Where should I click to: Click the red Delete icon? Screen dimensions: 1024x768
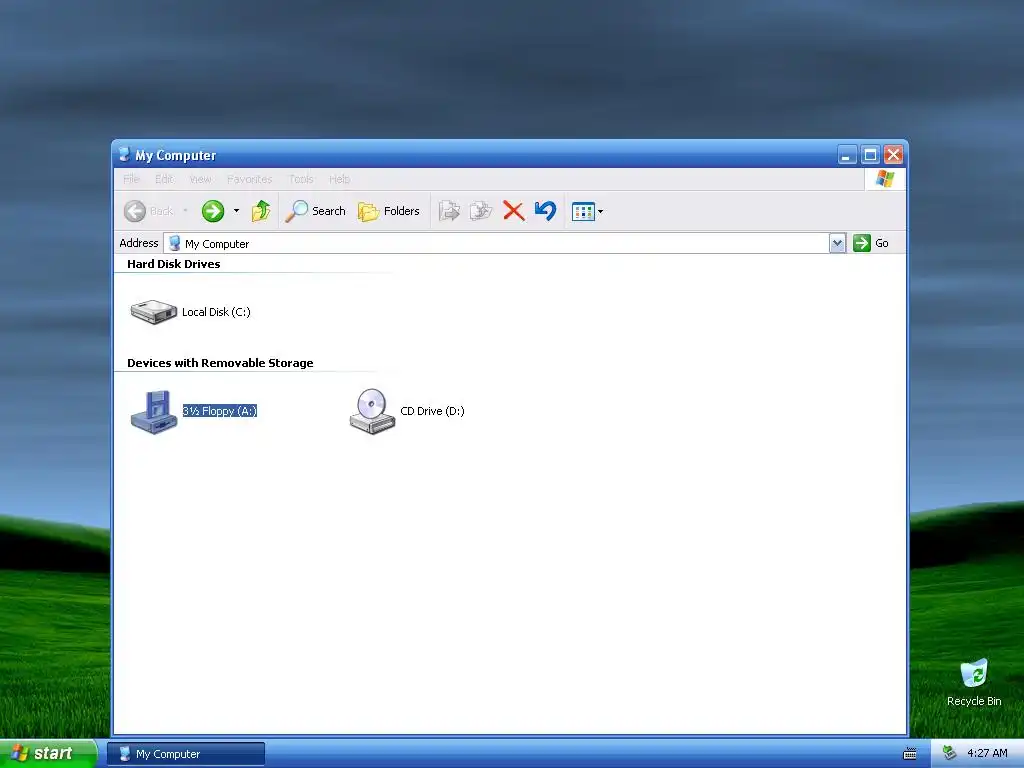pyautogui.click(x=513, y=211)
